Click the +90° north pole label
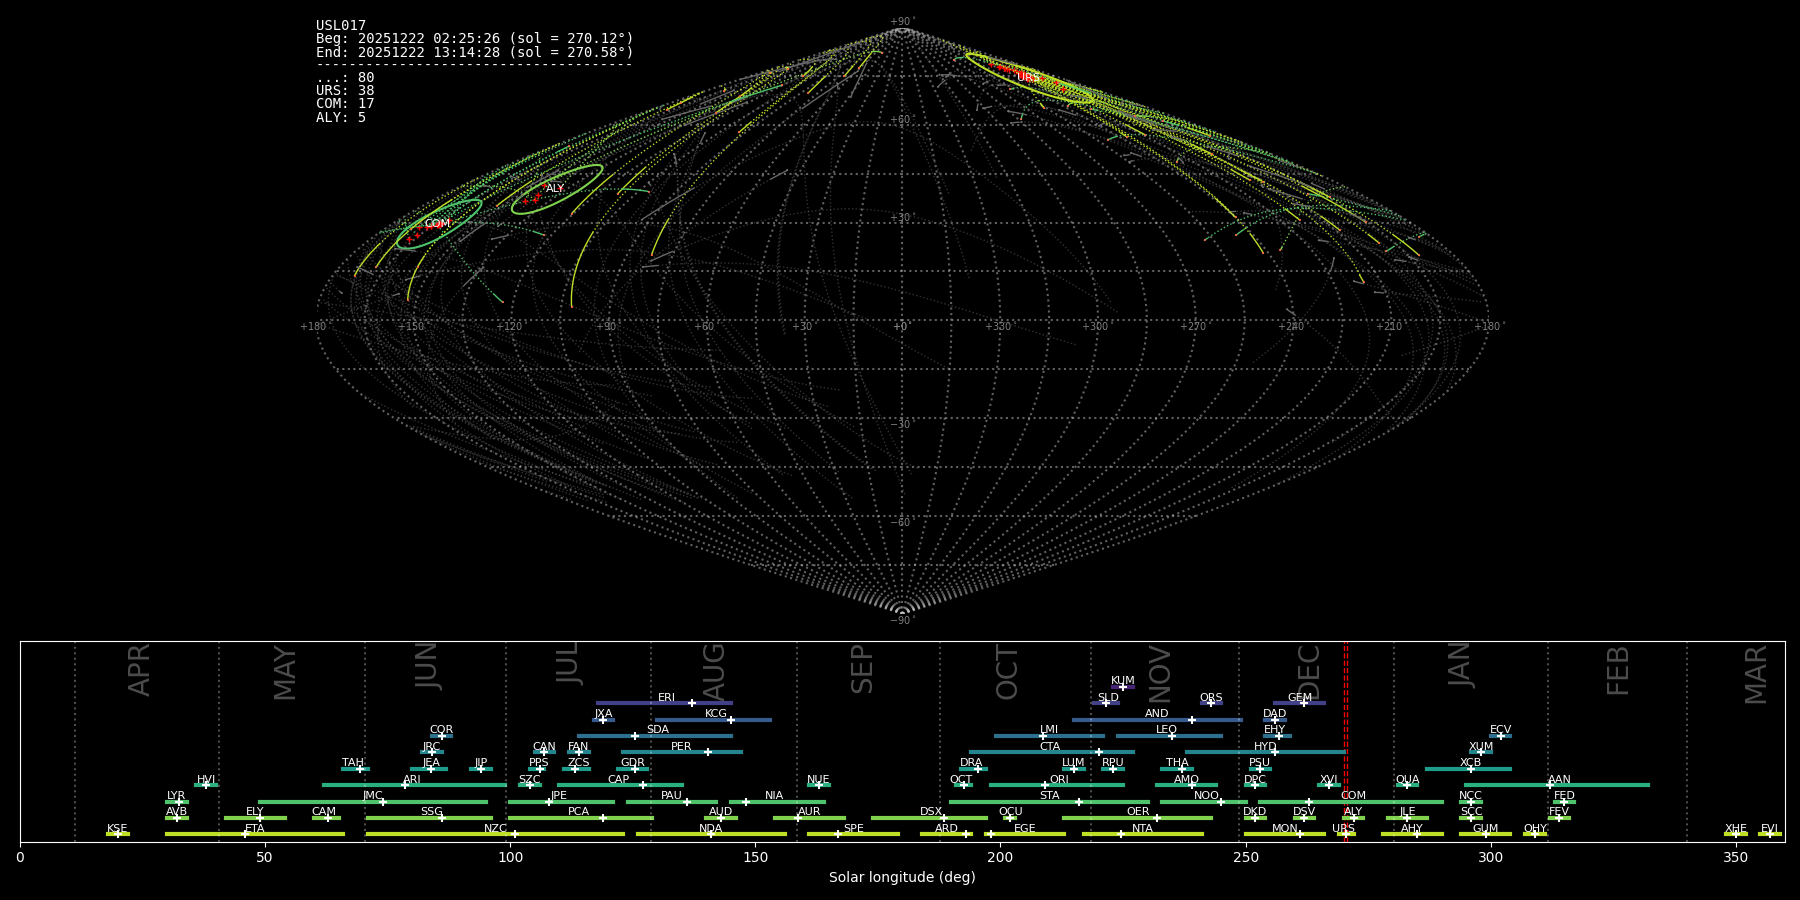Viewport: 1800px width, 900px height. point(902,22)
